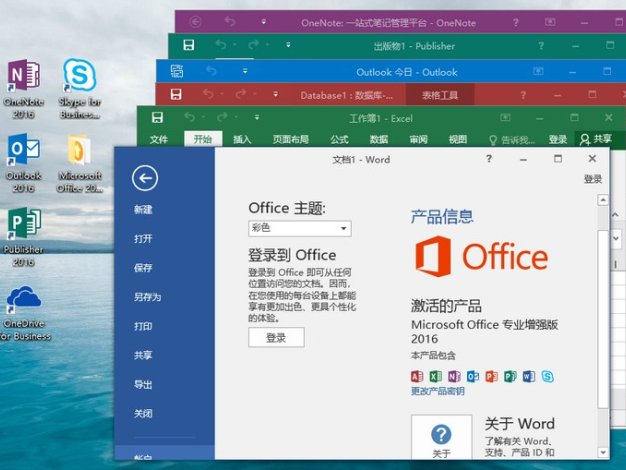Image resolution: width=626 pixels, height=470 pixels.
Task: Open Publisher 2016 desktop shortcut
Action: [x=24, y=237]
